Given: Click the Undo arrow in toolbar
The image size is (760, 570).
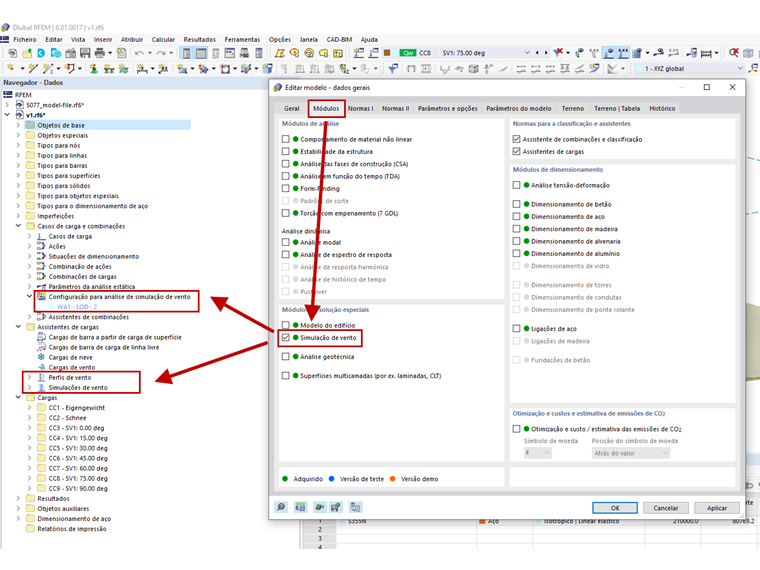Looking at the screenshot, I should coord(140,53).
